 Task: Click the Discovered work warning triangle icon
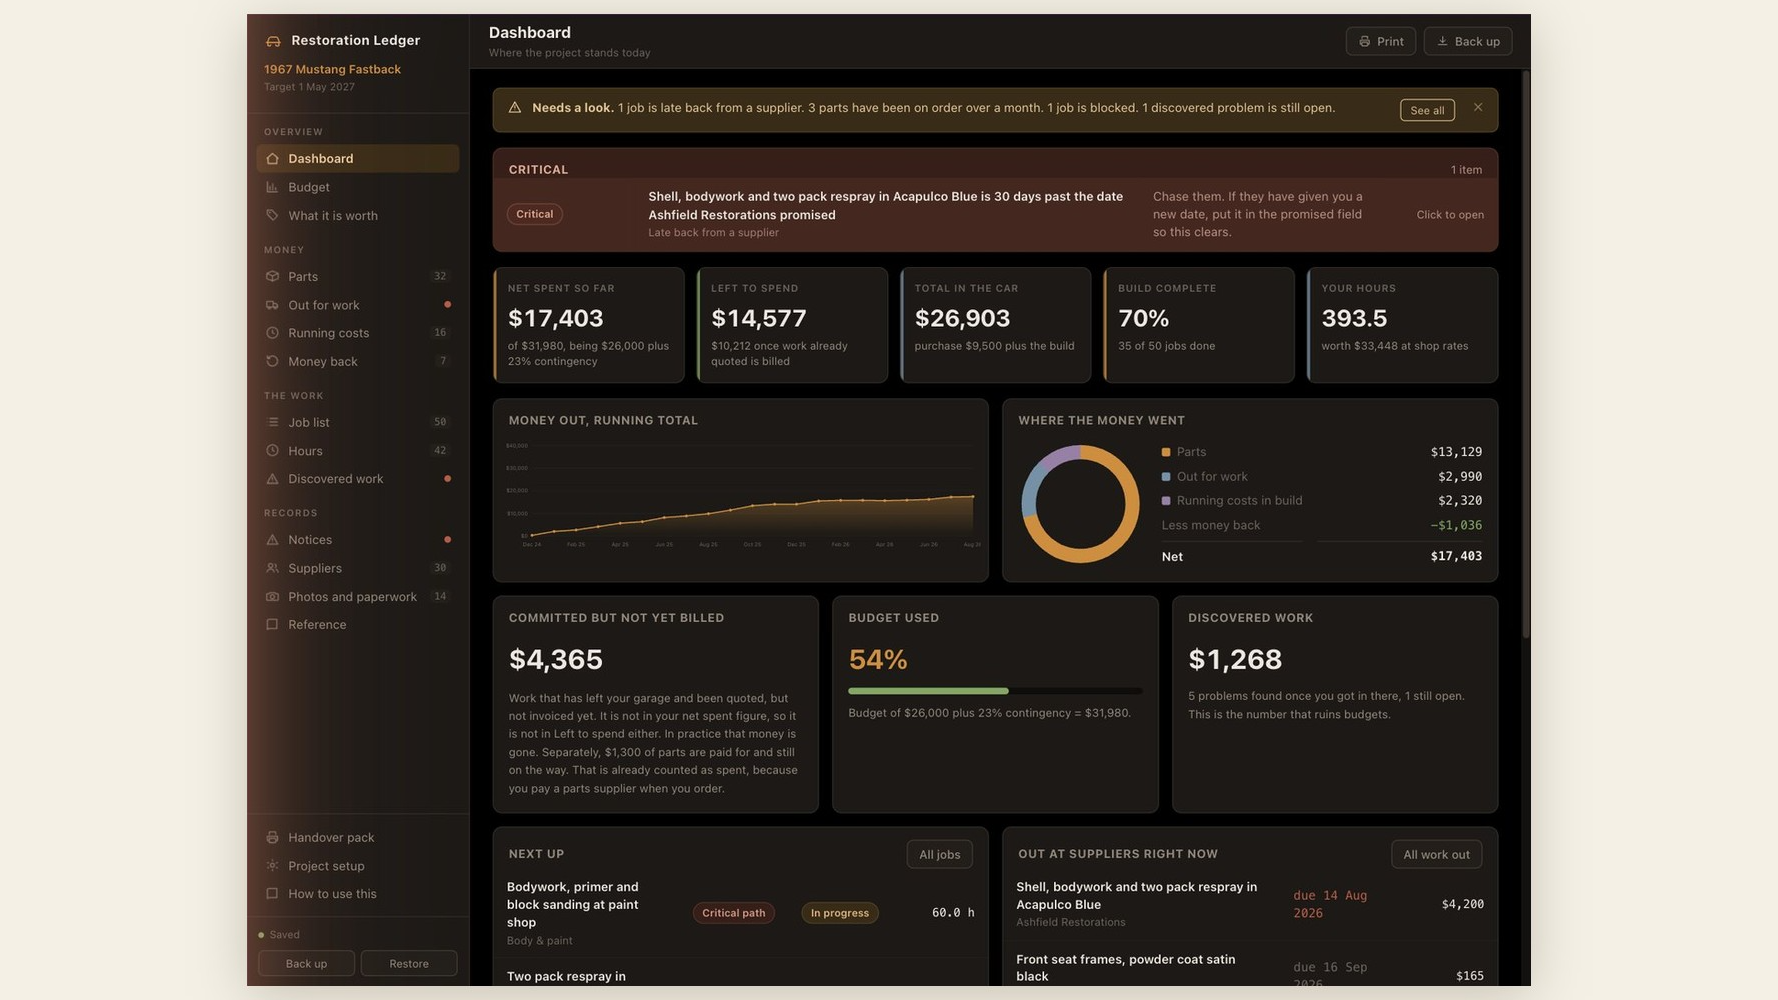click(x=272, y=479)
